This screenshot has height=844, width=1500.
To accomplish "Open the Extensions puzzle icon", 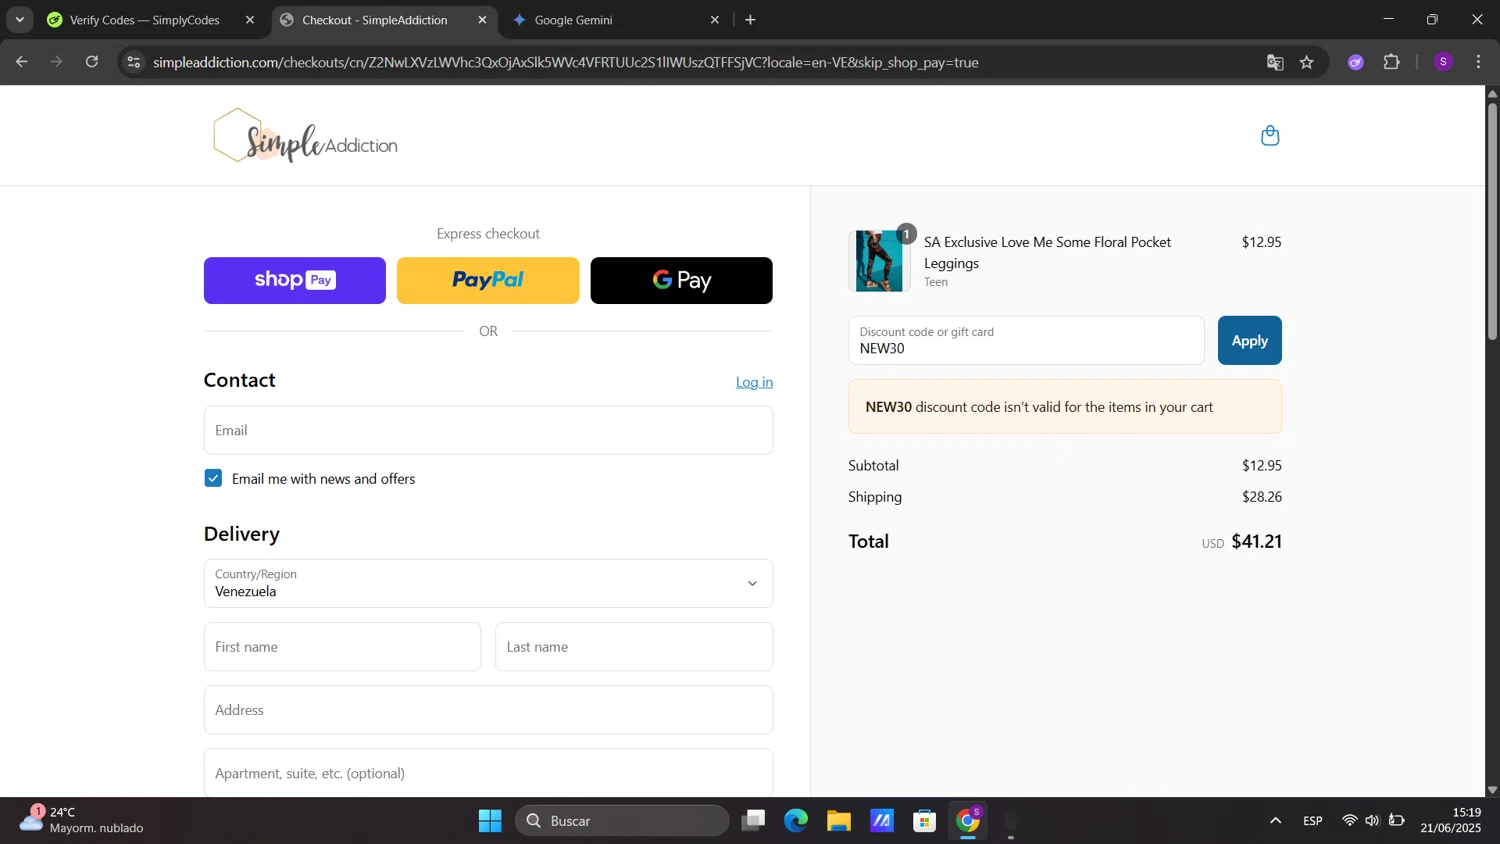I will tap(1391, 62).
